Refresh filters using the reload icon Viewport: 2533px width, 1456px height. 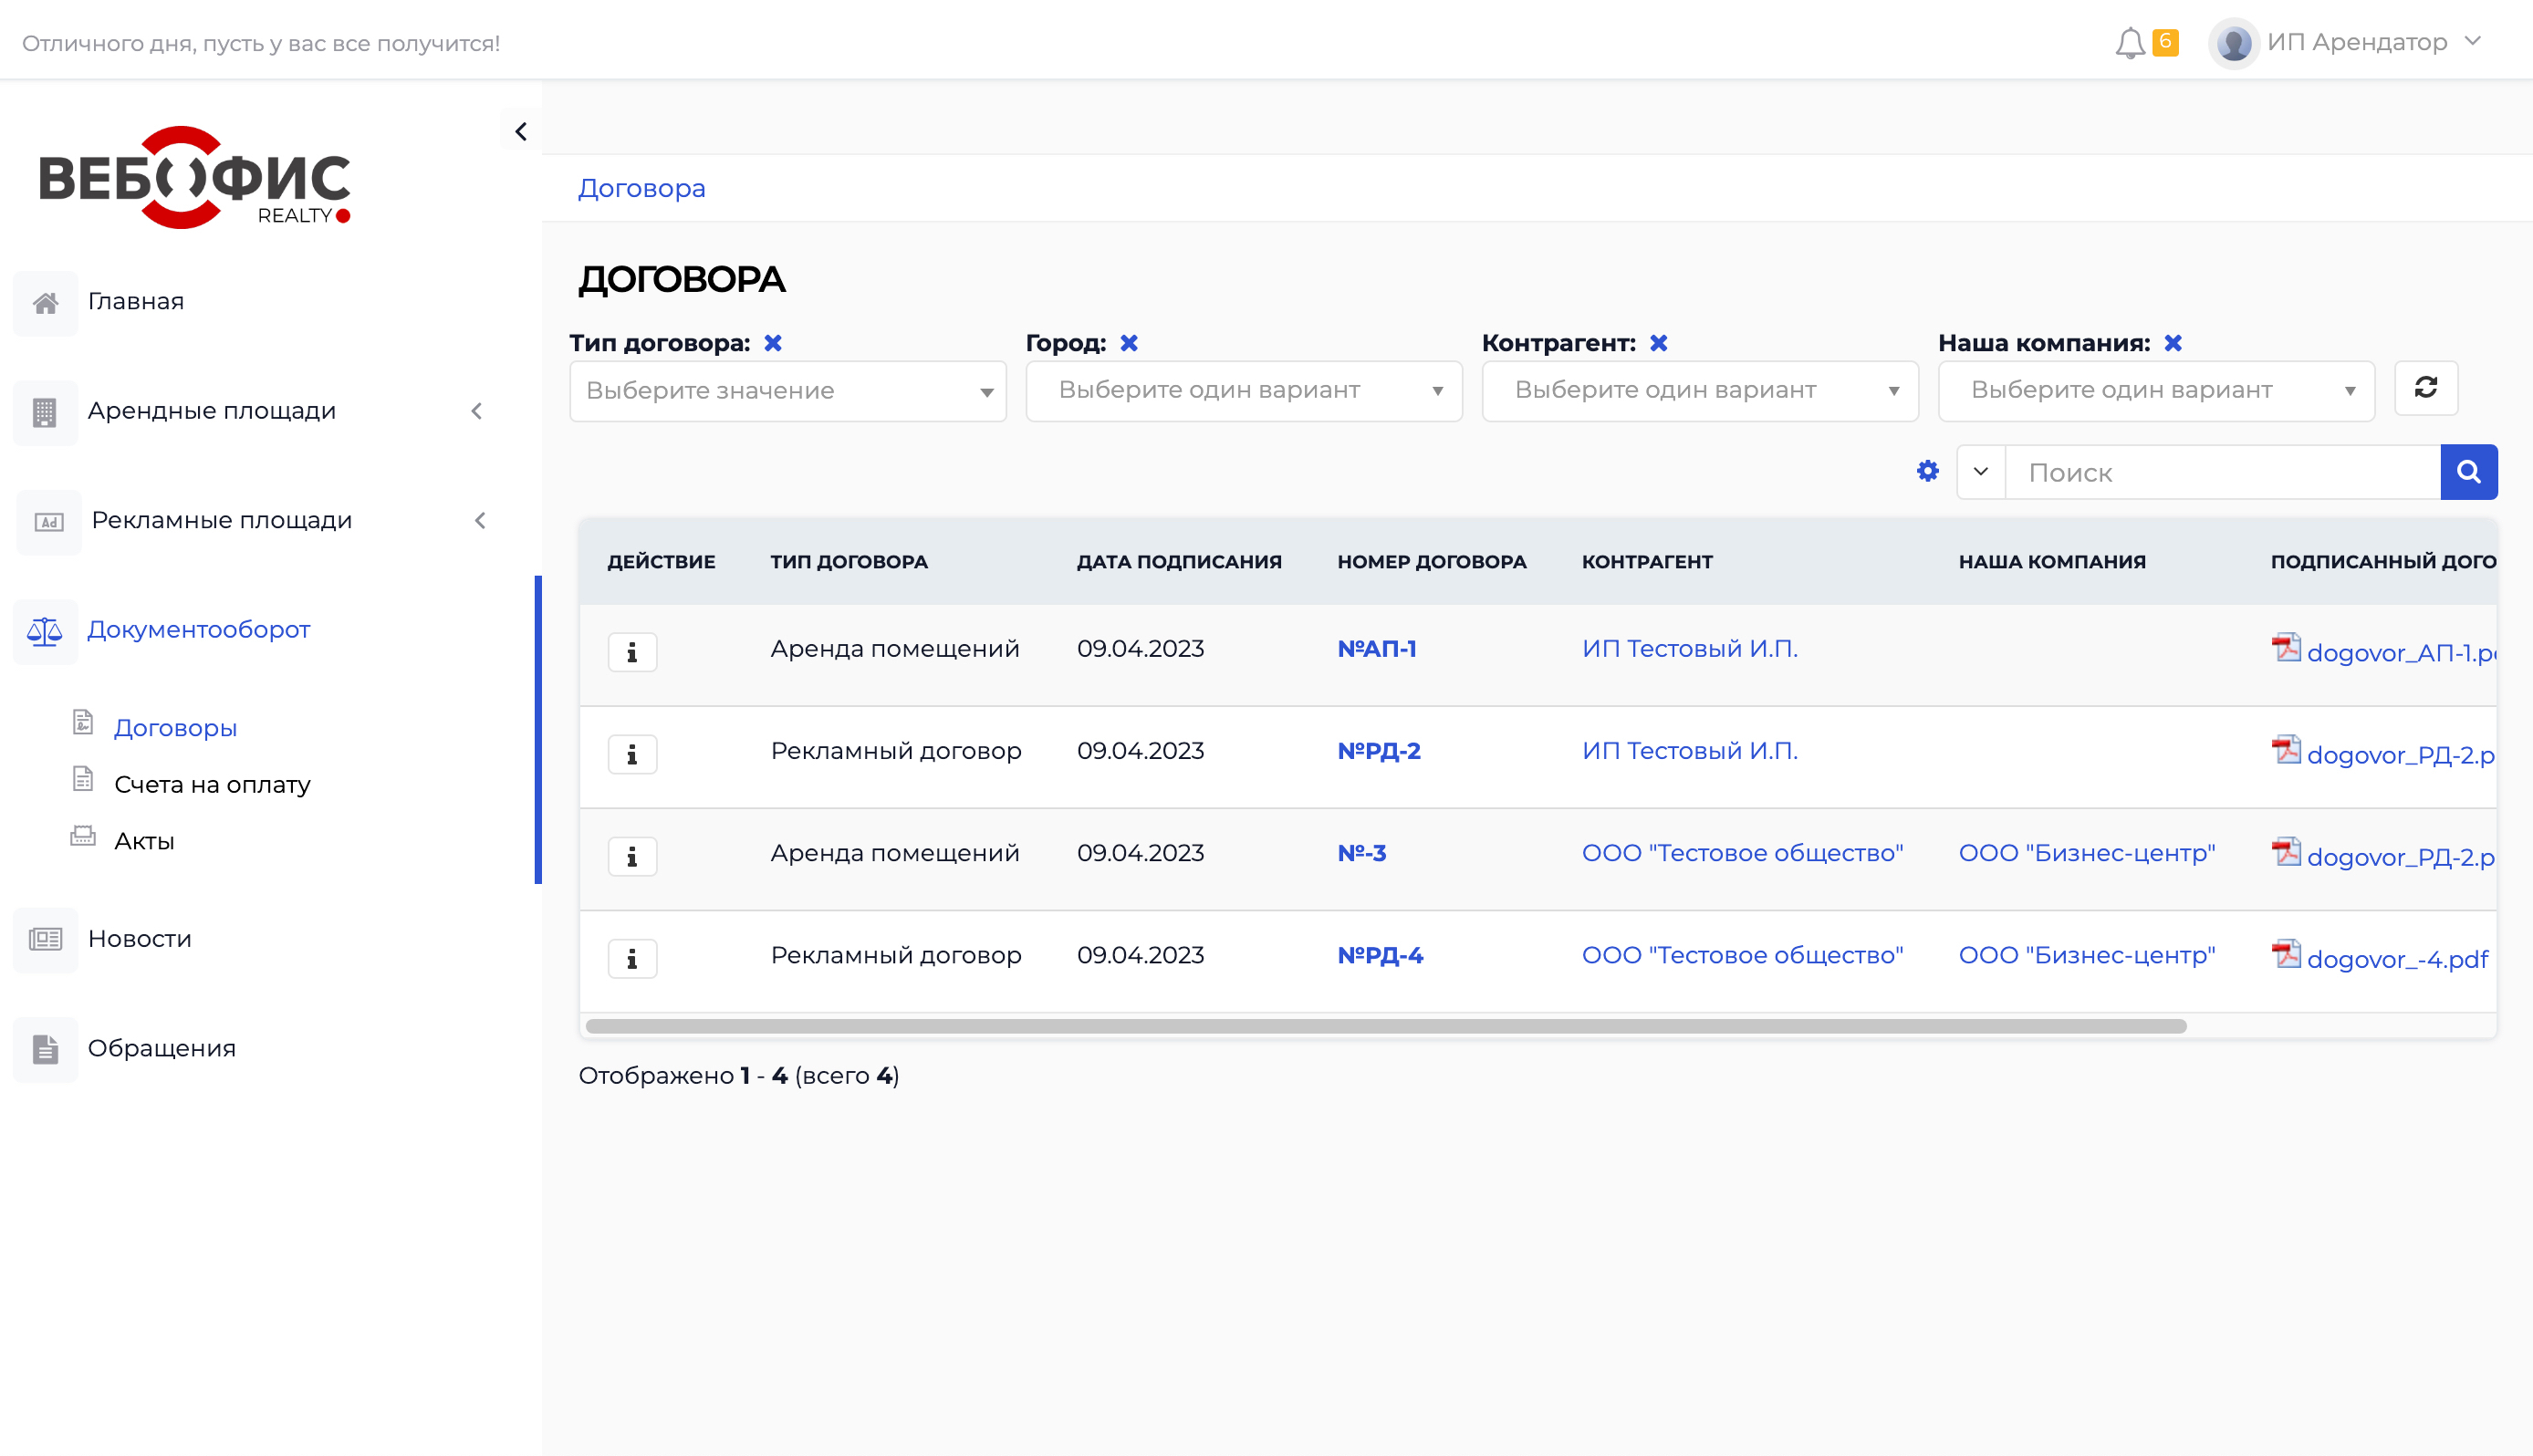(2426, 388)
